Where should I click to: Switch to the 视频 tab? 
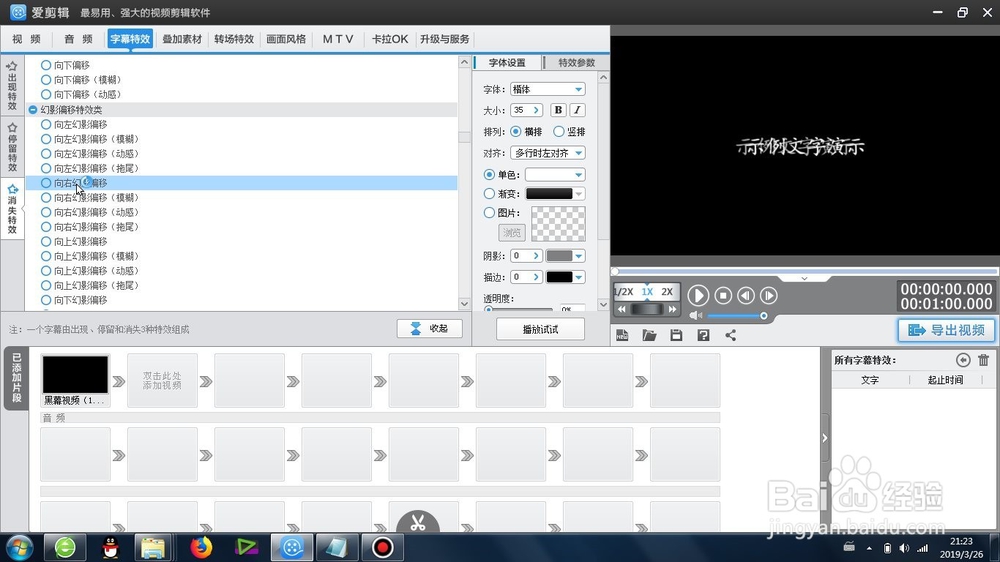point(26,39)
